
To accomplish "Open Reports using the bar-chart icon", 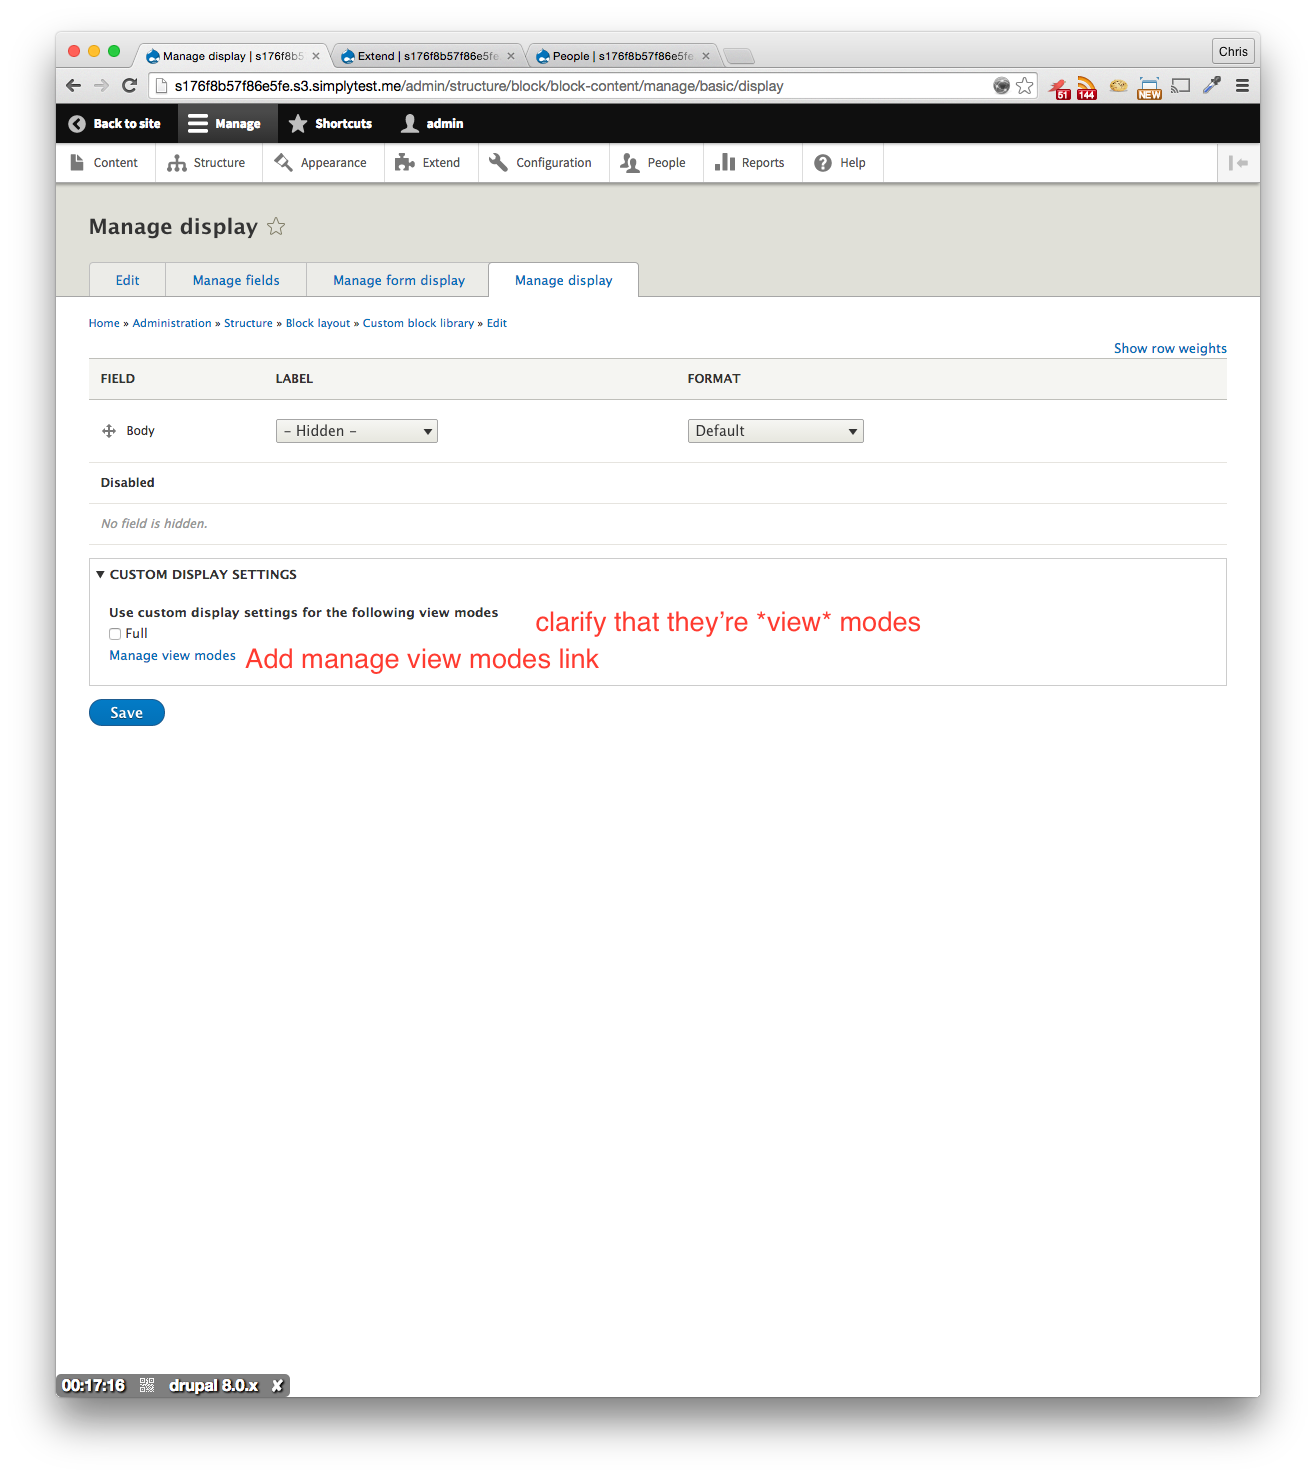I will tap(724, 162).
